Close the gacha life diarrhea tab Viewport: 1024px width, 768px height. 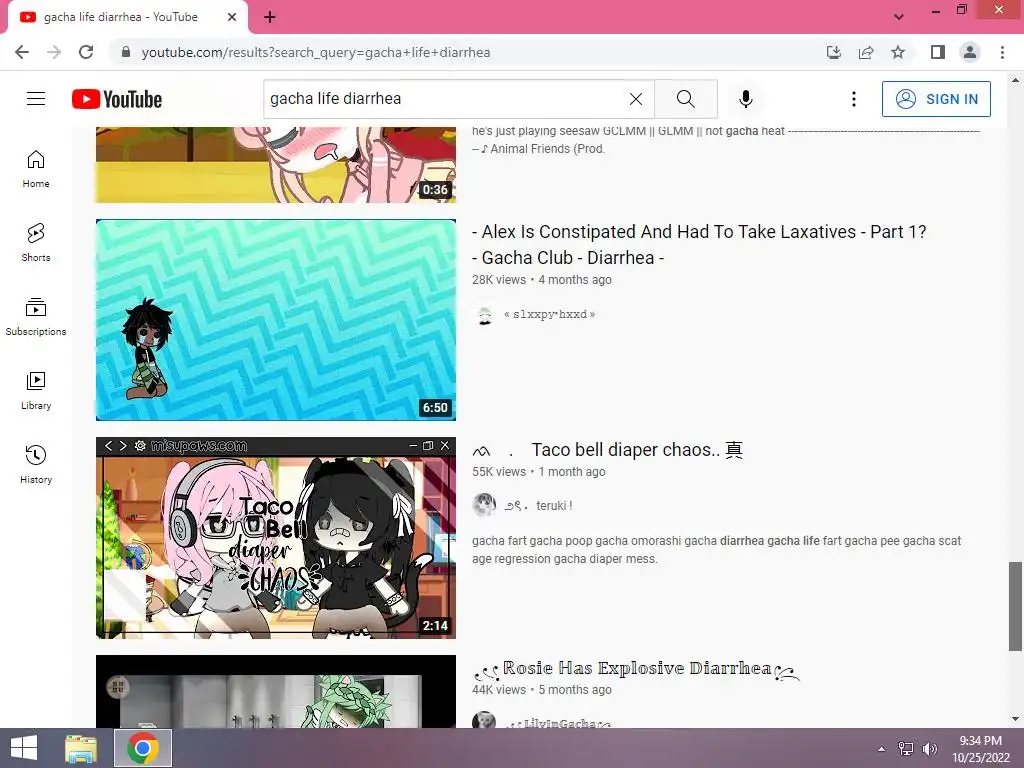(232, 17)
